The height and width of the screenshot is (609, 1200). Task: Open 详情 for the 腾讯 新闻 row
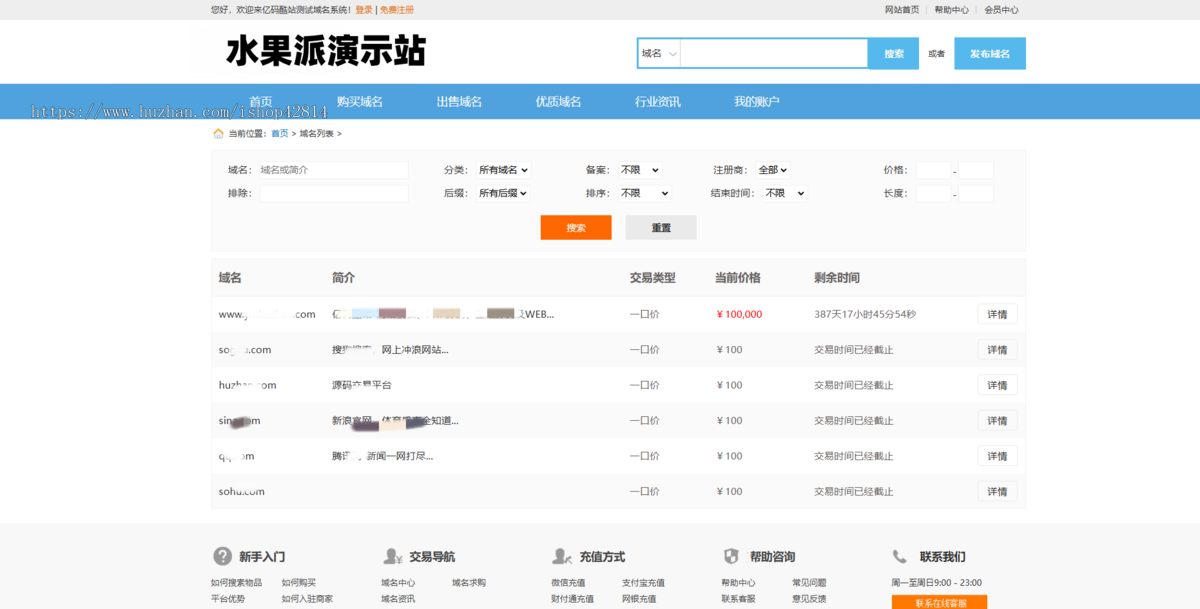click(x=997, y=456)
